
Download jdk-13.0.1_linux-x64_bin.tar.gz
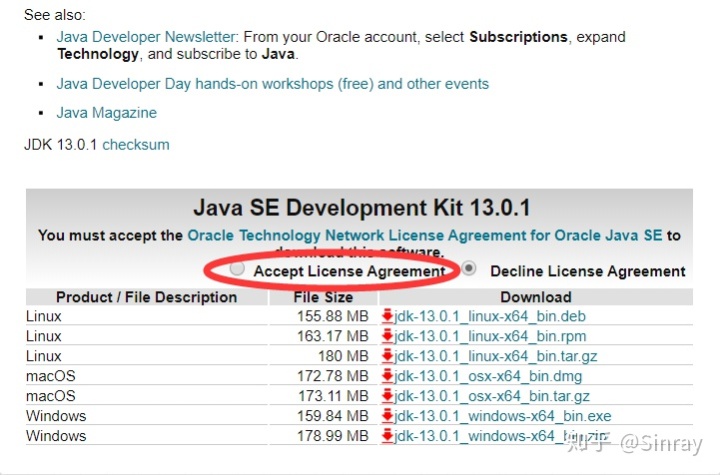point(495,356)
